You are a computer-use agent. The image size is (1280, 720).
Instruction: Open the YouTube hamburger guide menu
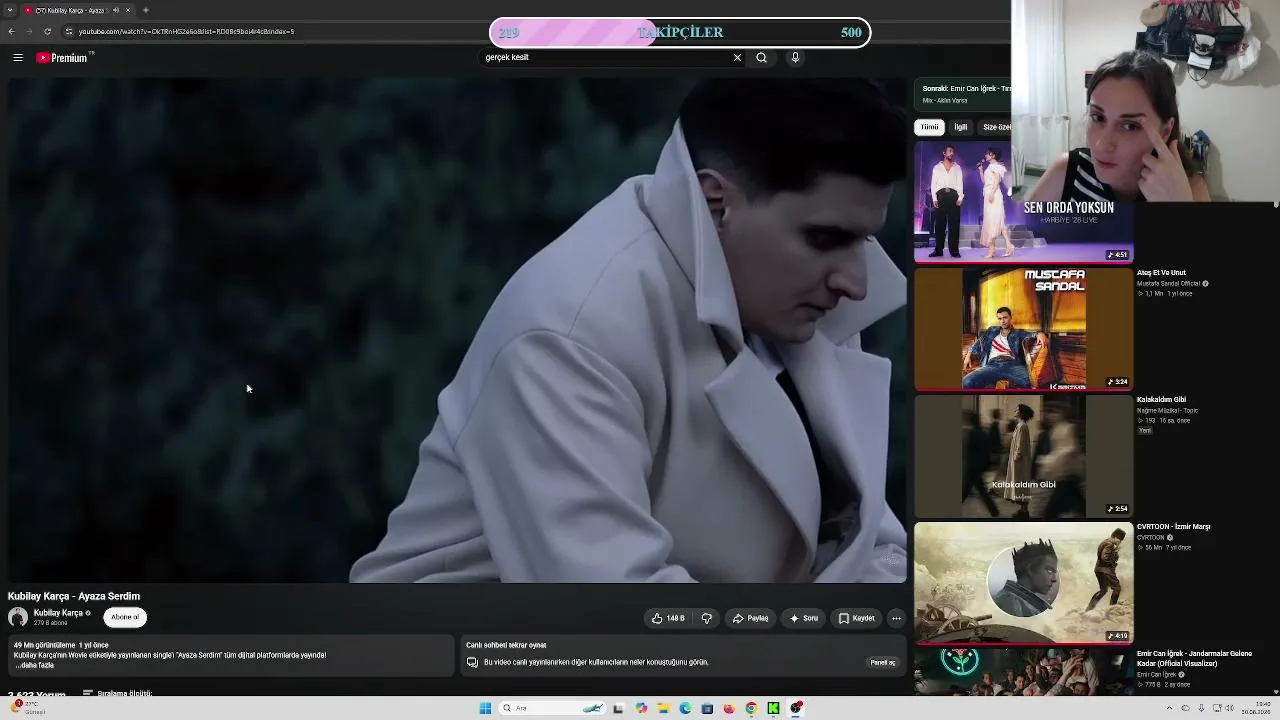pos(18,58)
